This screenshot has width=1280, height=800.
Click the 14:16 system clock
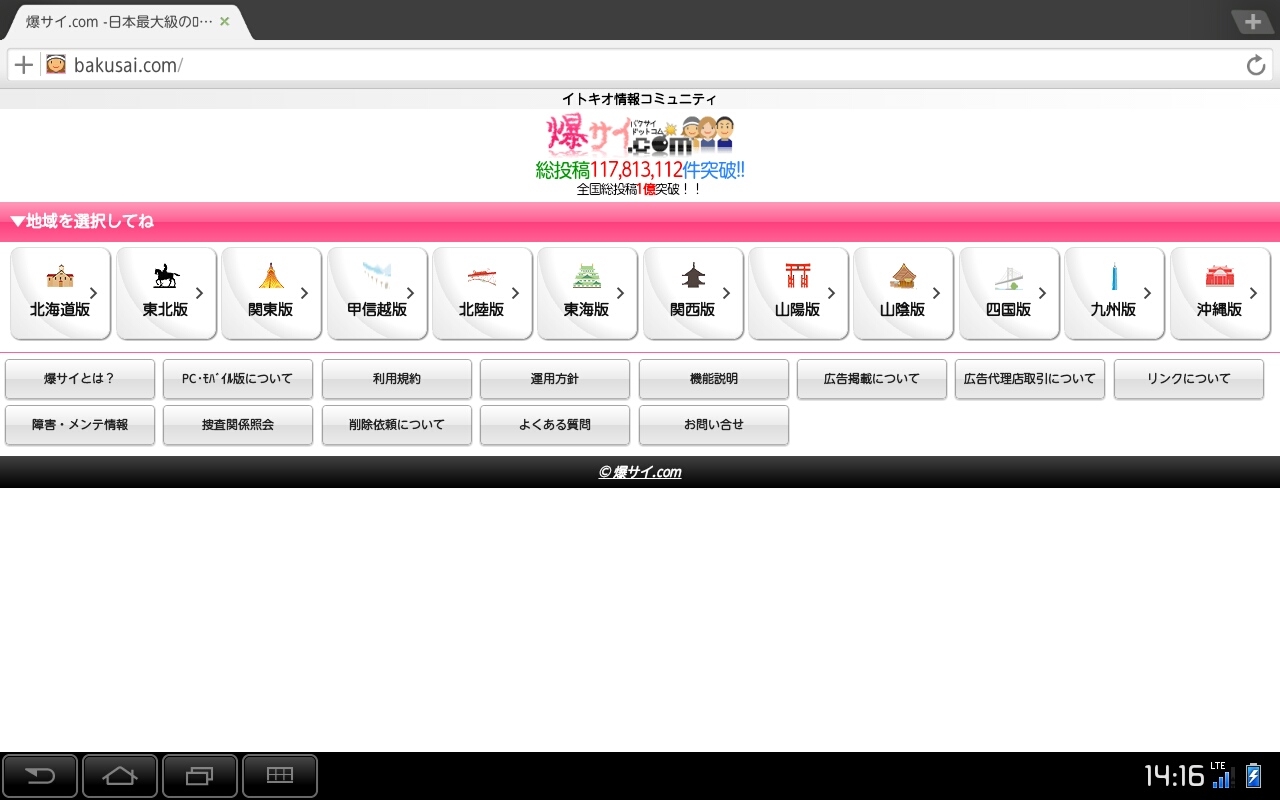1174,776
